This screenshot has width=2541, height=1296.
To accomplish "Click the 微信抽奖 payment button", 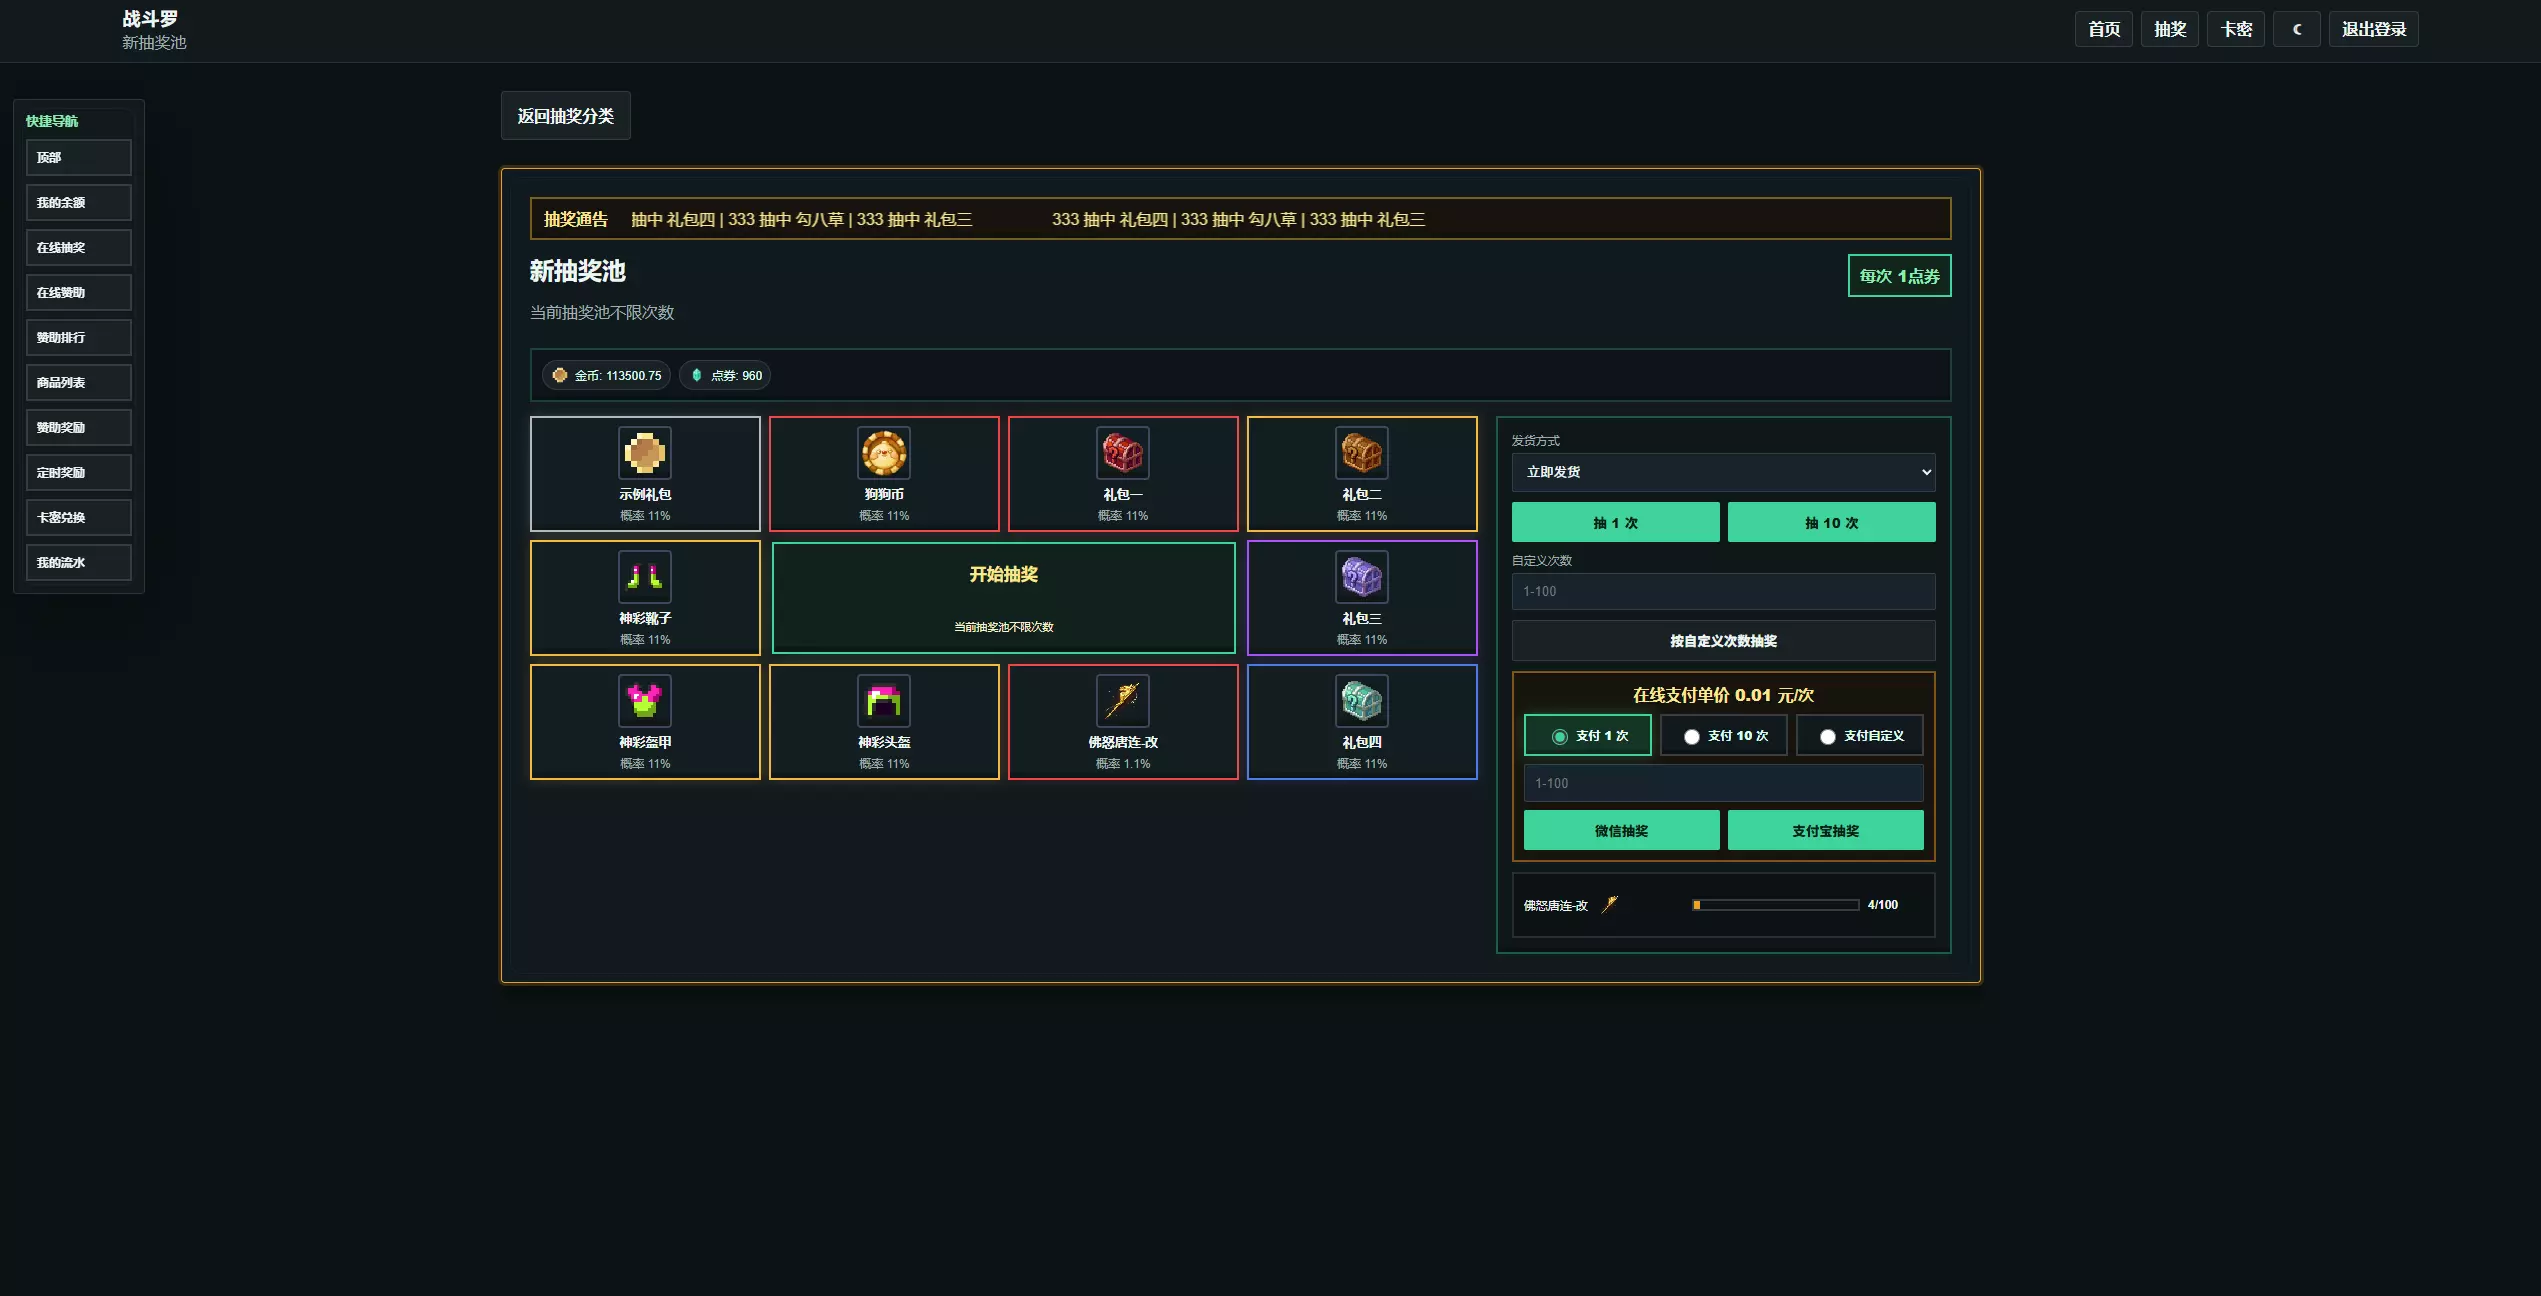I will click(x=1622, y=830).
